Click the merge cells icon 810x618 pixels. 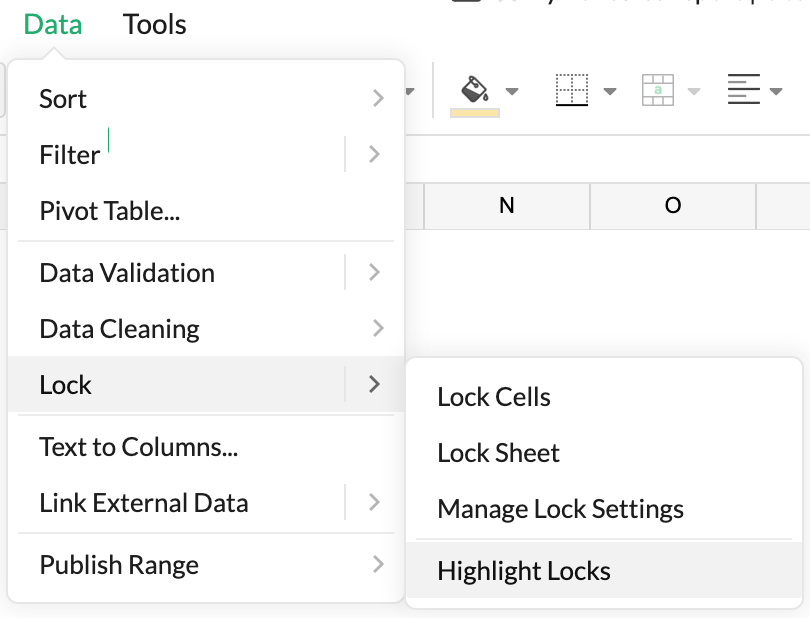pos(658,91)
